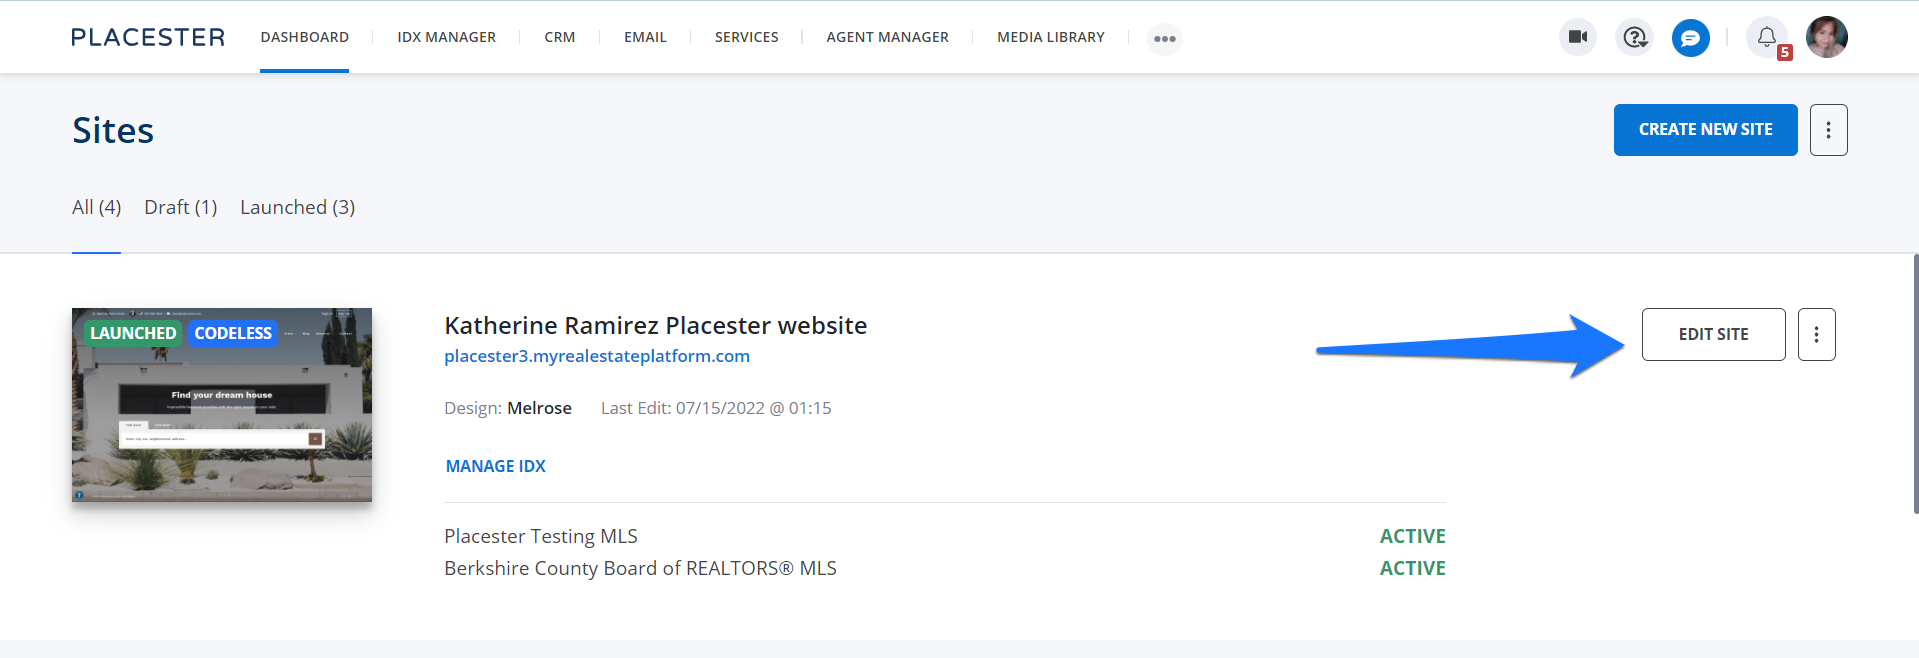Image resolution: width=1919 pixels, height=658 pixels.
Task: Click ACTIVE status for Placester Testing MLS
Action: point(1412,536)
